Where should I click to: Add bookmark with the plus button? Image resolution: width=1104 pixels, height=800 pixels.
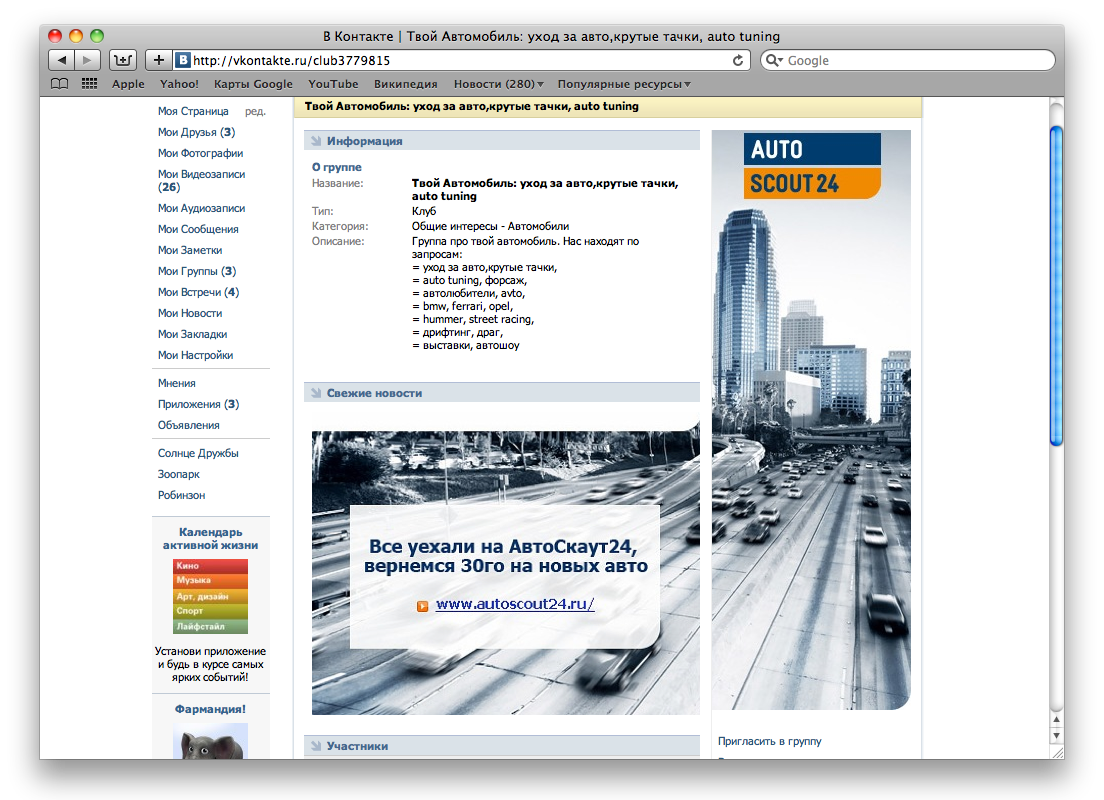(x=158, y=60)
